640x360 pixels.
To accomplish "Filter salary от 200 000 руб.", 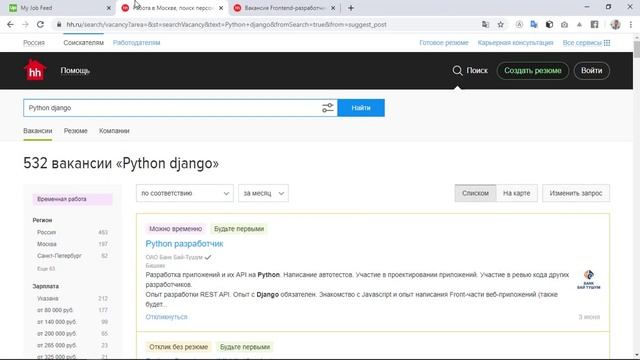I will pyautogui.click(x=56, y=334).
